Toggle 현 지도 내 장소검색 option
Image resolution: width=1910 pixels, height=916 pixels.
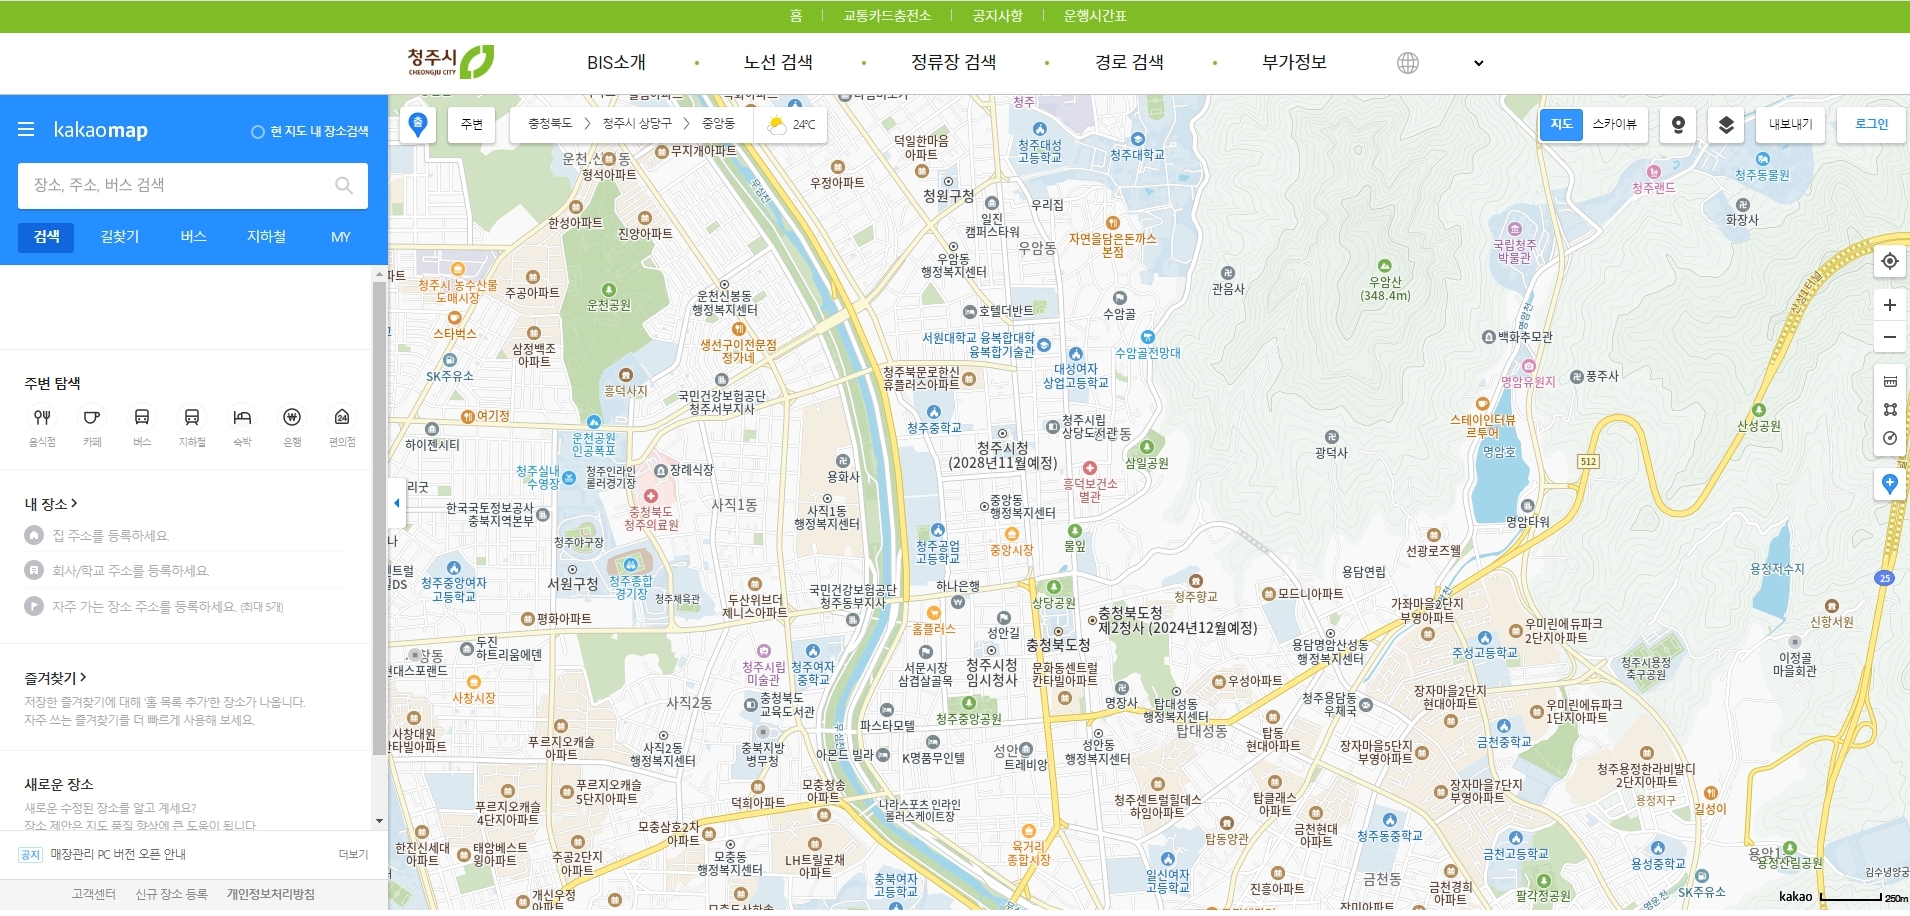coord(309,131)
